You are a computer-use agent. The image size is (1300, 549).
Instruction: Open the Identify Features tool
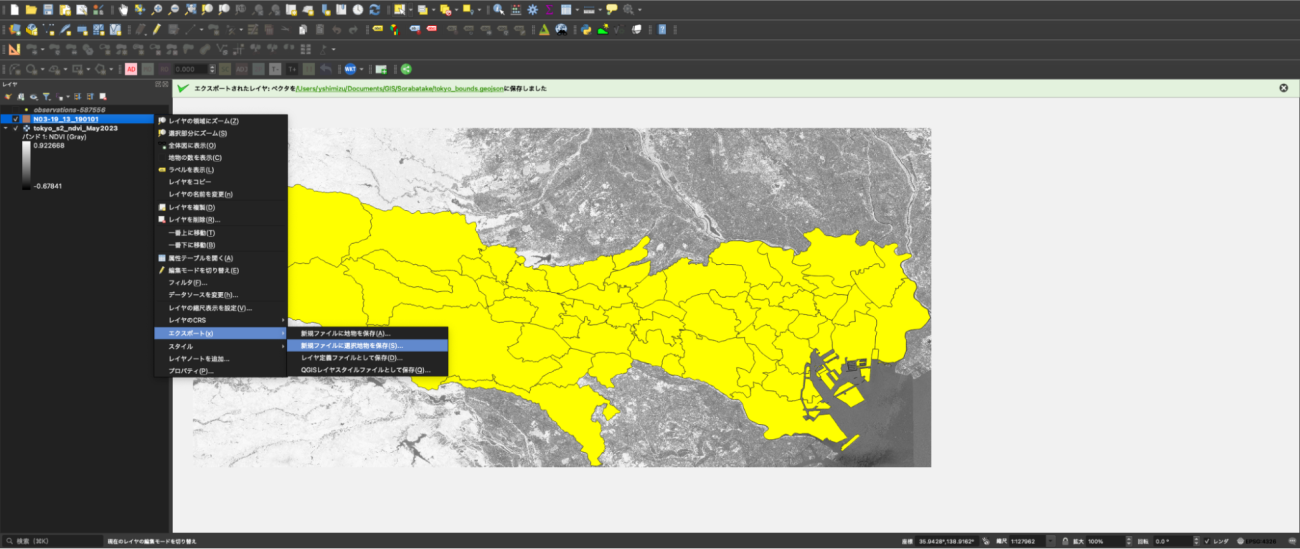pyautogui.click(x=498, y=9)
